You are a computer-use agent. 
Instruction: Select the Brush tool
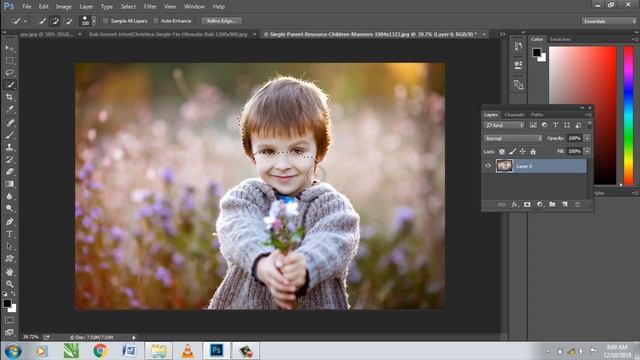9,135
